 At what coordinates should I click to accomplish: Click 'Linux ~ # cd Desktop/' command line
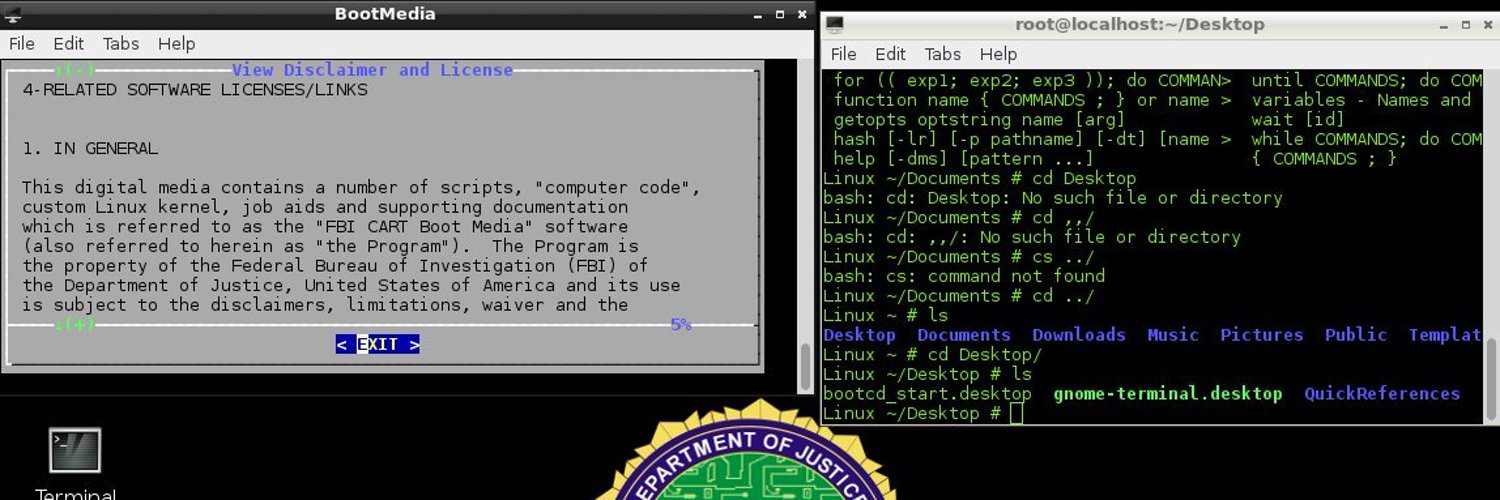(932, 354)
